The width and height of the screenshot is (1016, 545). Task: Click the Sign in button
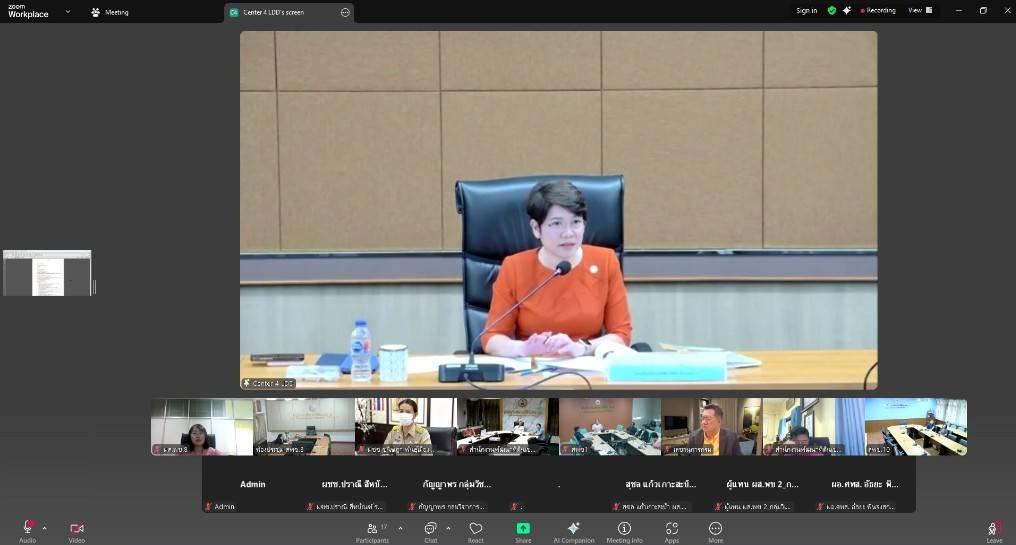[806, 11]
